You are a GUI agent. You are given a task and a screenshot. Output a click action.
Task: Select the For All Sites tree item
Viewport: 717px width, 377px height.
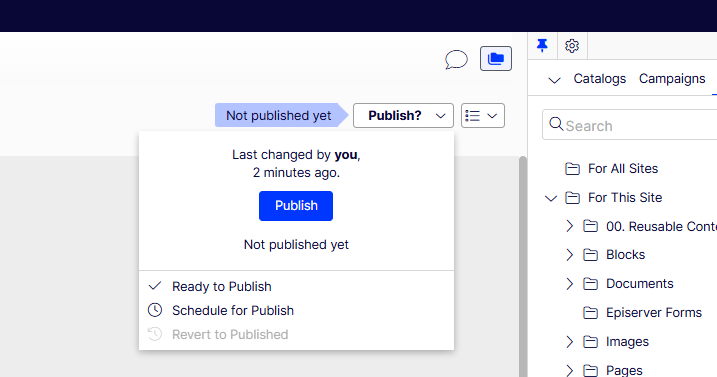[623, 169]
